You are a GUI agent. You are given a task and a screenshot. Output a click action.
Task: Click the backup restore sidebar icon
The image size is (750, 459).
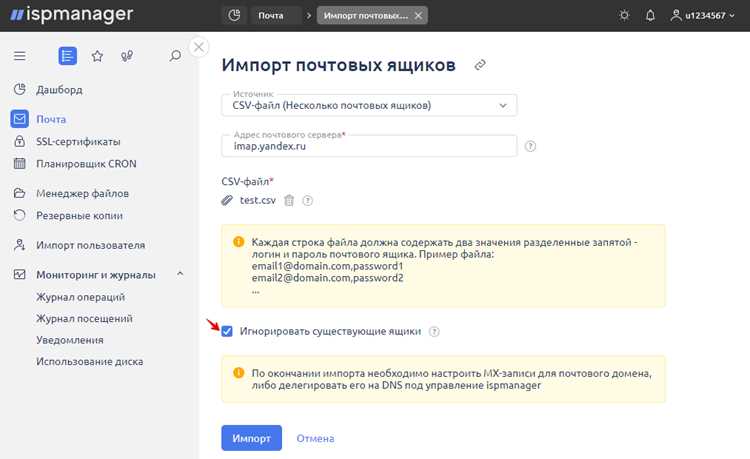(x=20, y=215)
